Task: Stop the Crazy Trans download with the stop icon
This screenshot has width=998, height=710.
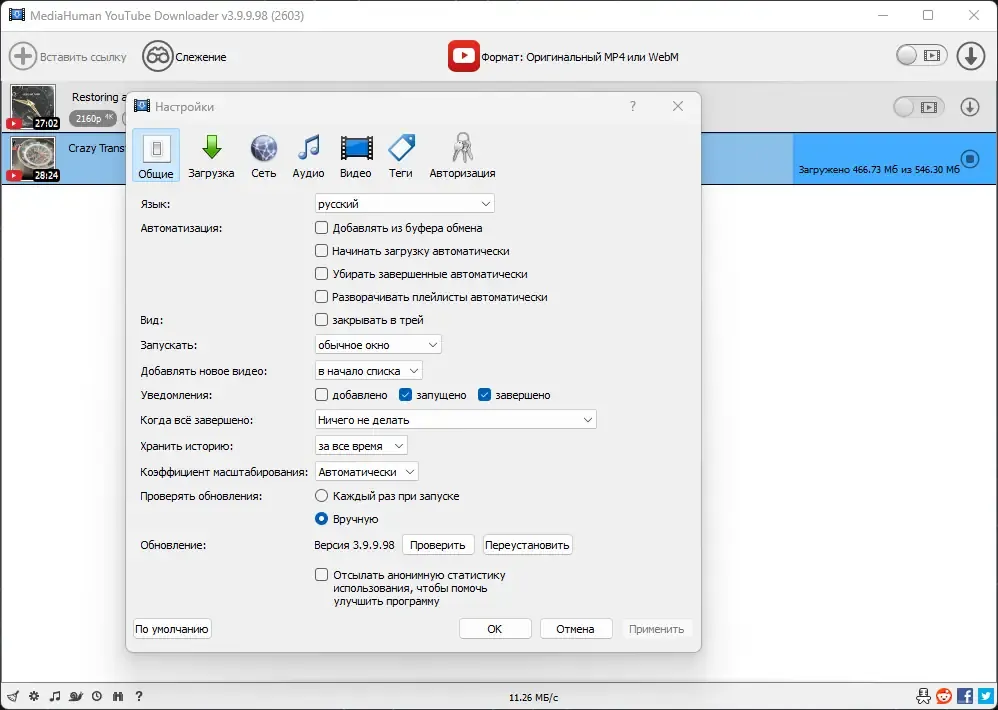Action: [969, 158]
